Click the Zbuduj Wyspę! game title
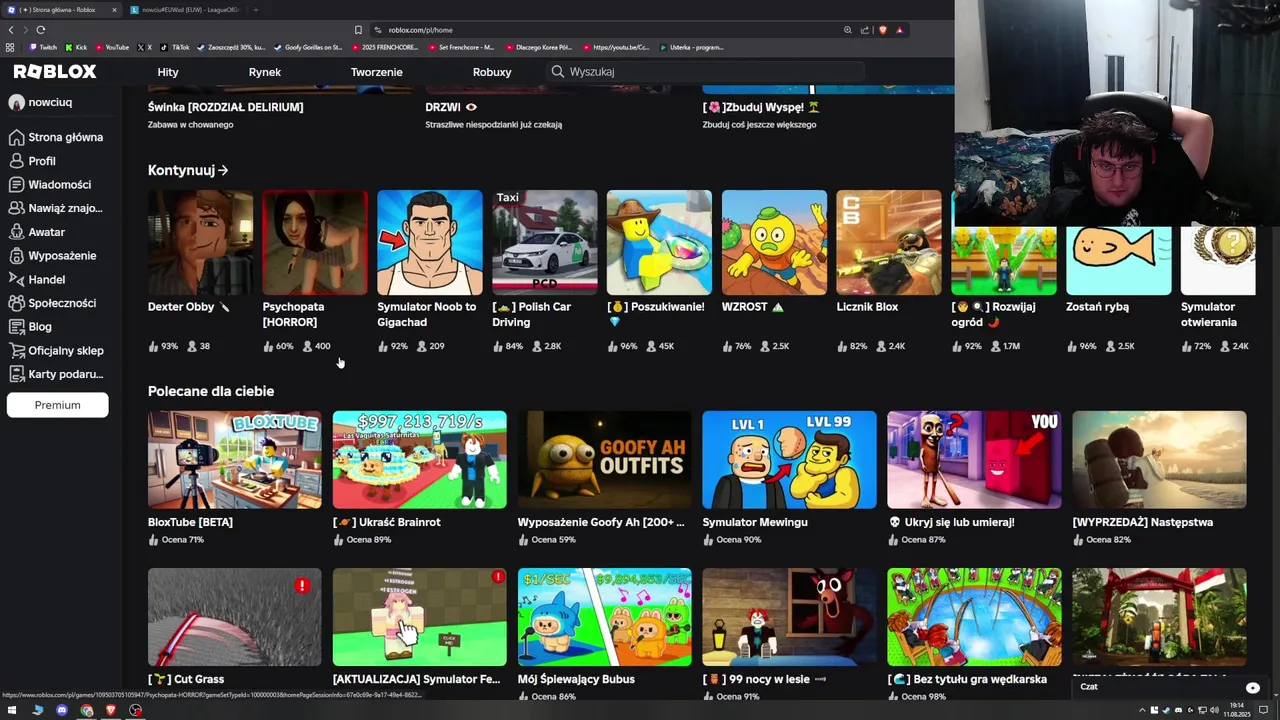1280x720 pixels. 761,107
